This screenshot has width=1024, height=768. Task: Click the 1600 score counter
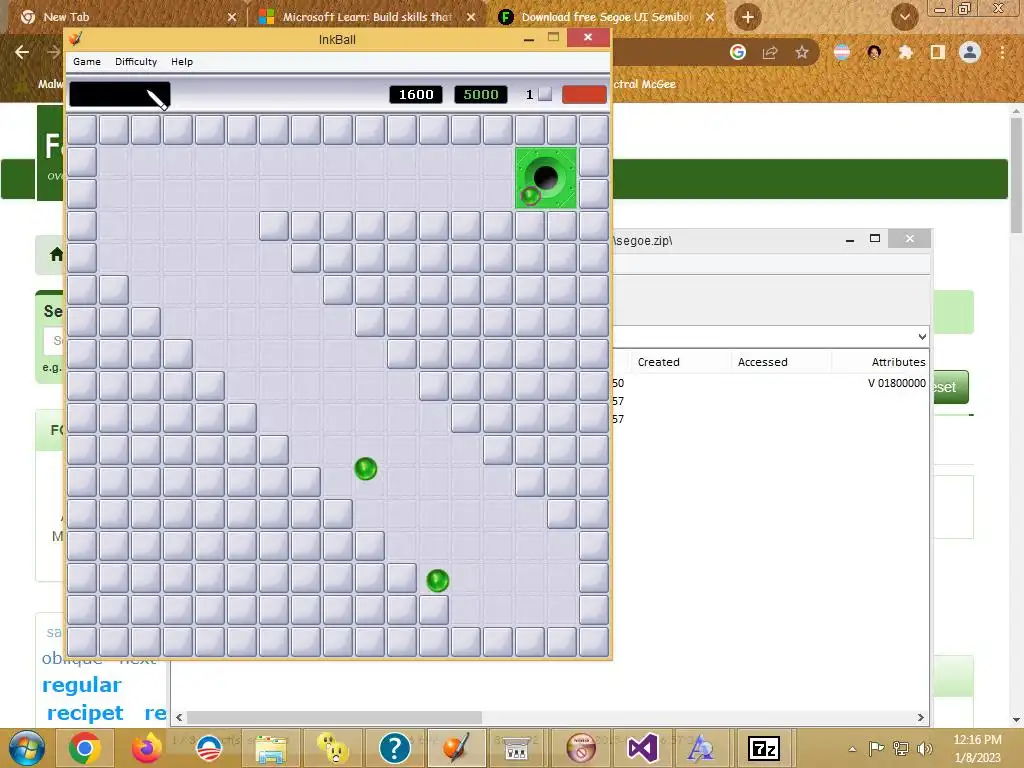click(x=416, y=95)
